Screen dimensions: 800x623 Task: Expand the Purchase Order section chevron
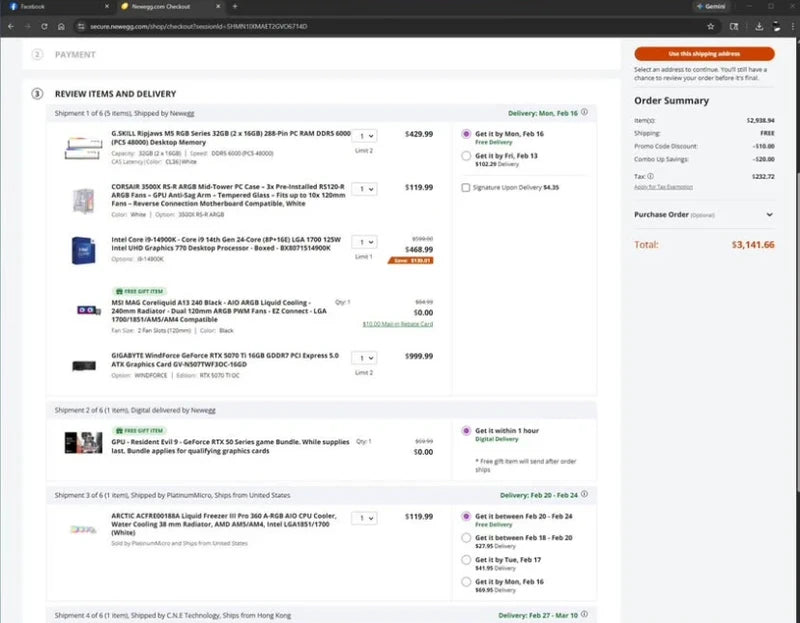(769, 215)
